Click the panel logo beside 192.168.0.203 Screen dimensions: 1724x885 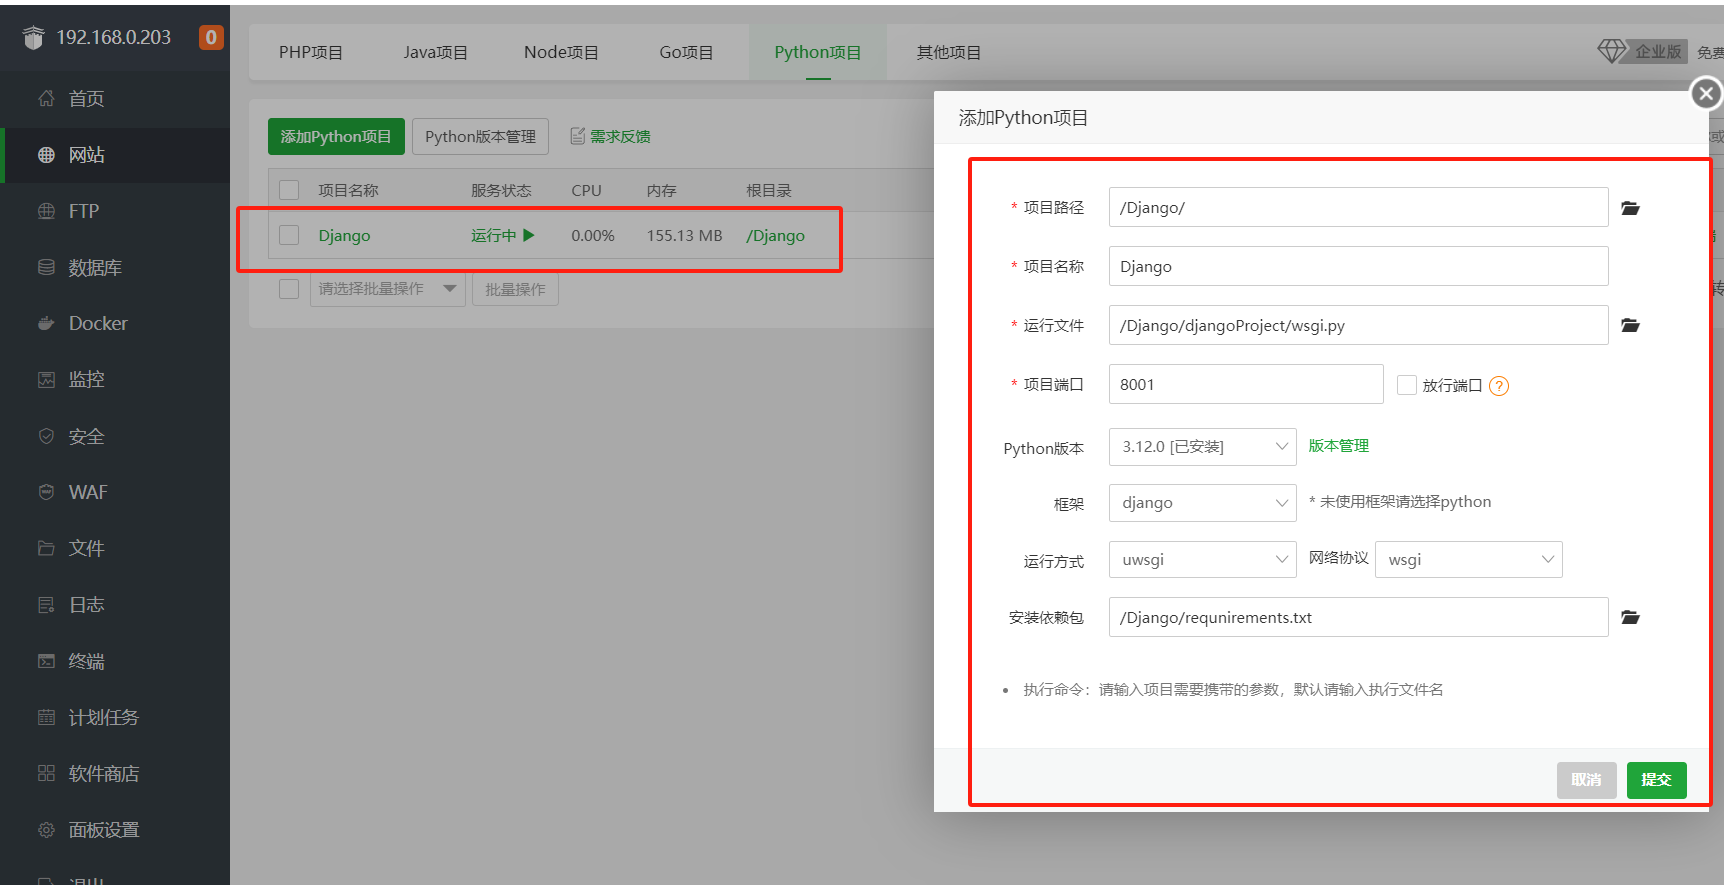[34, 37]
